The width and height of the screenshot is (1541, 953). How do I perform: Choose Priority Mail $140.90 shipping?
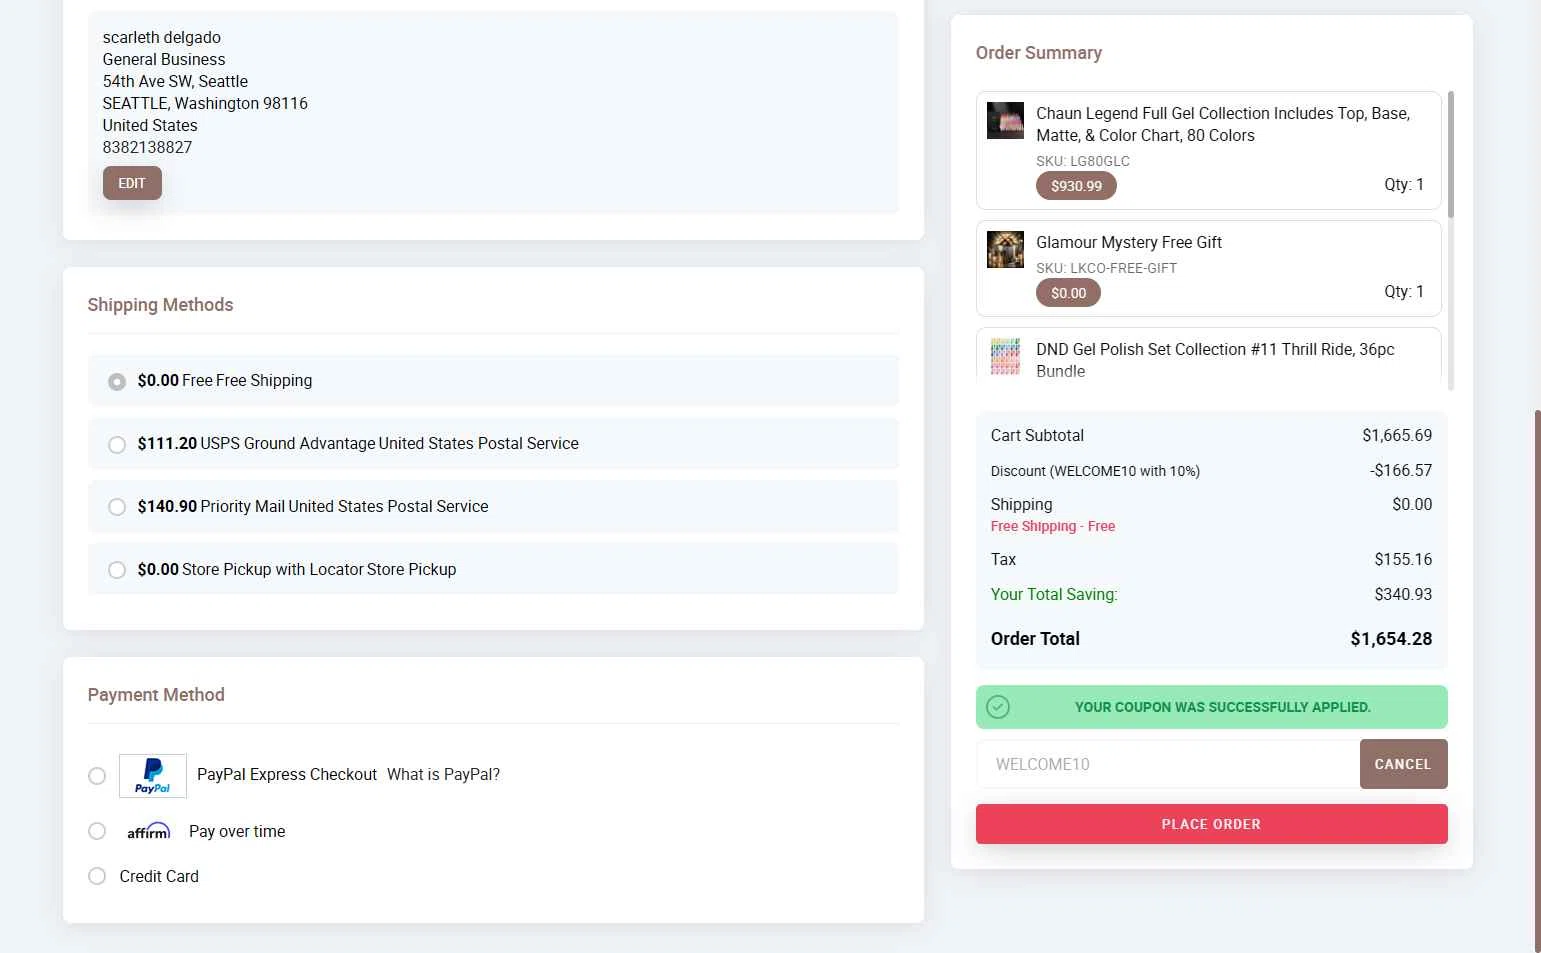[x=117, y=507]
